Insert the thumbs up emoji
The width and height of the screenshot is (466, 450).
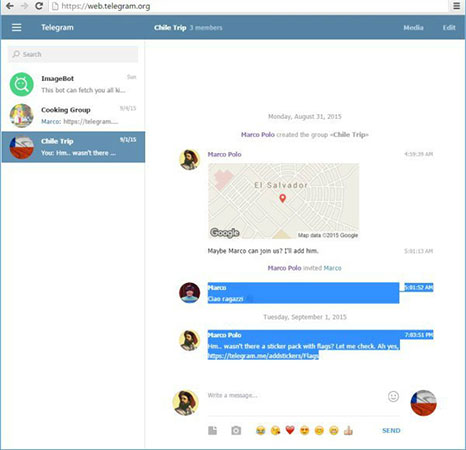348,430
